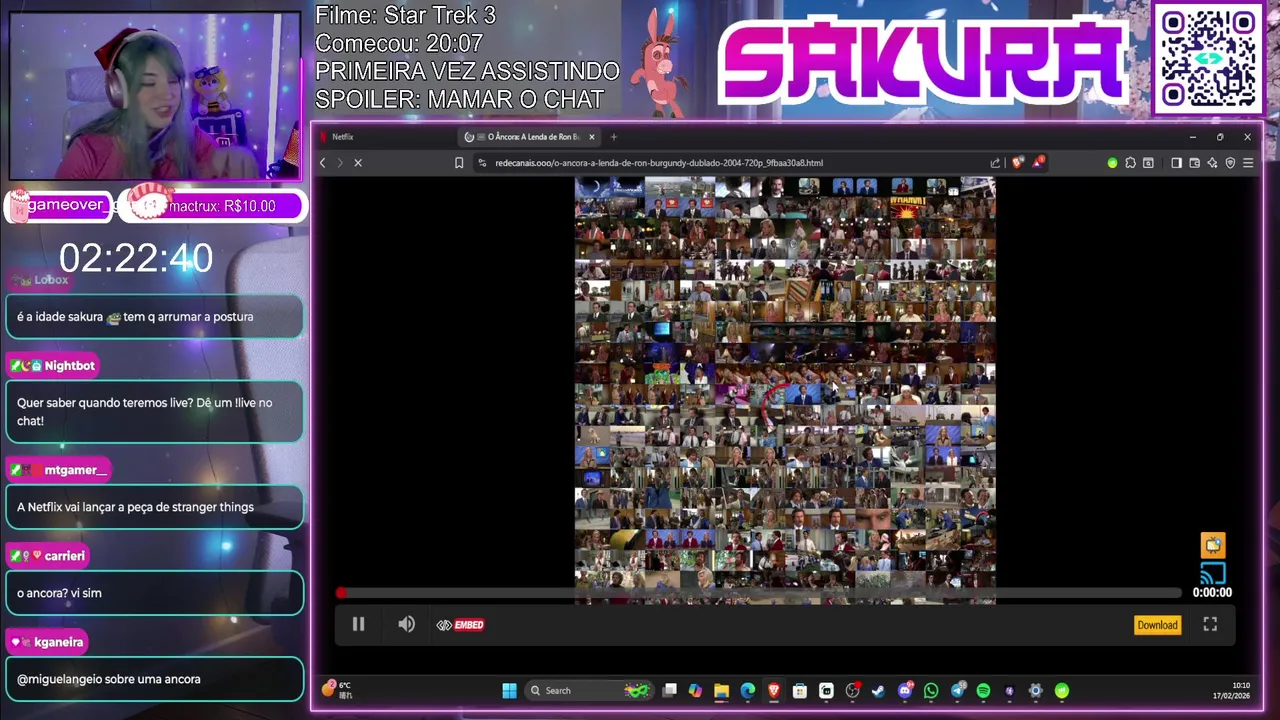Bookmark this page in Brave

pyautogui.click(x=459, y=163)
